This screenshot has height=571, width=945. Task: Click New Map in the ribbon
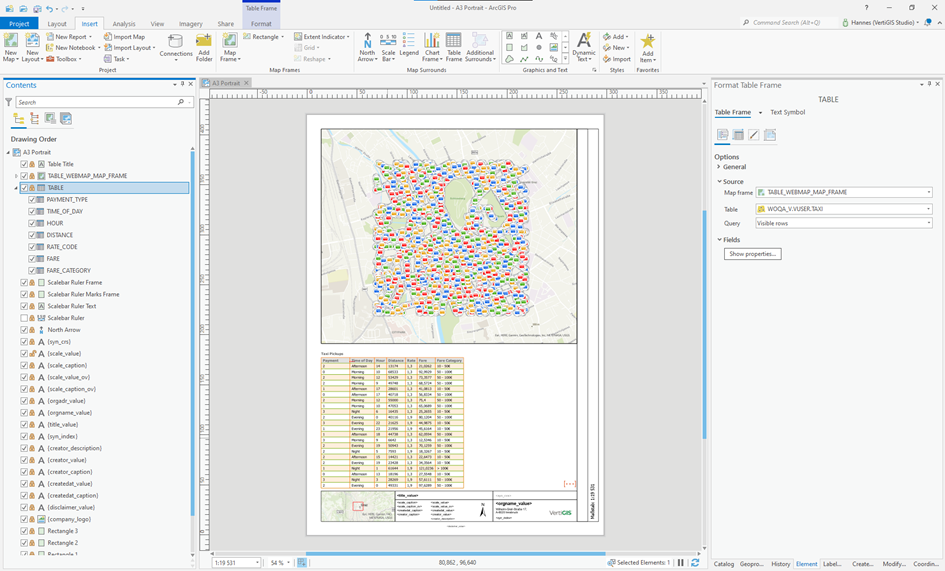click(x=10, y=47)
